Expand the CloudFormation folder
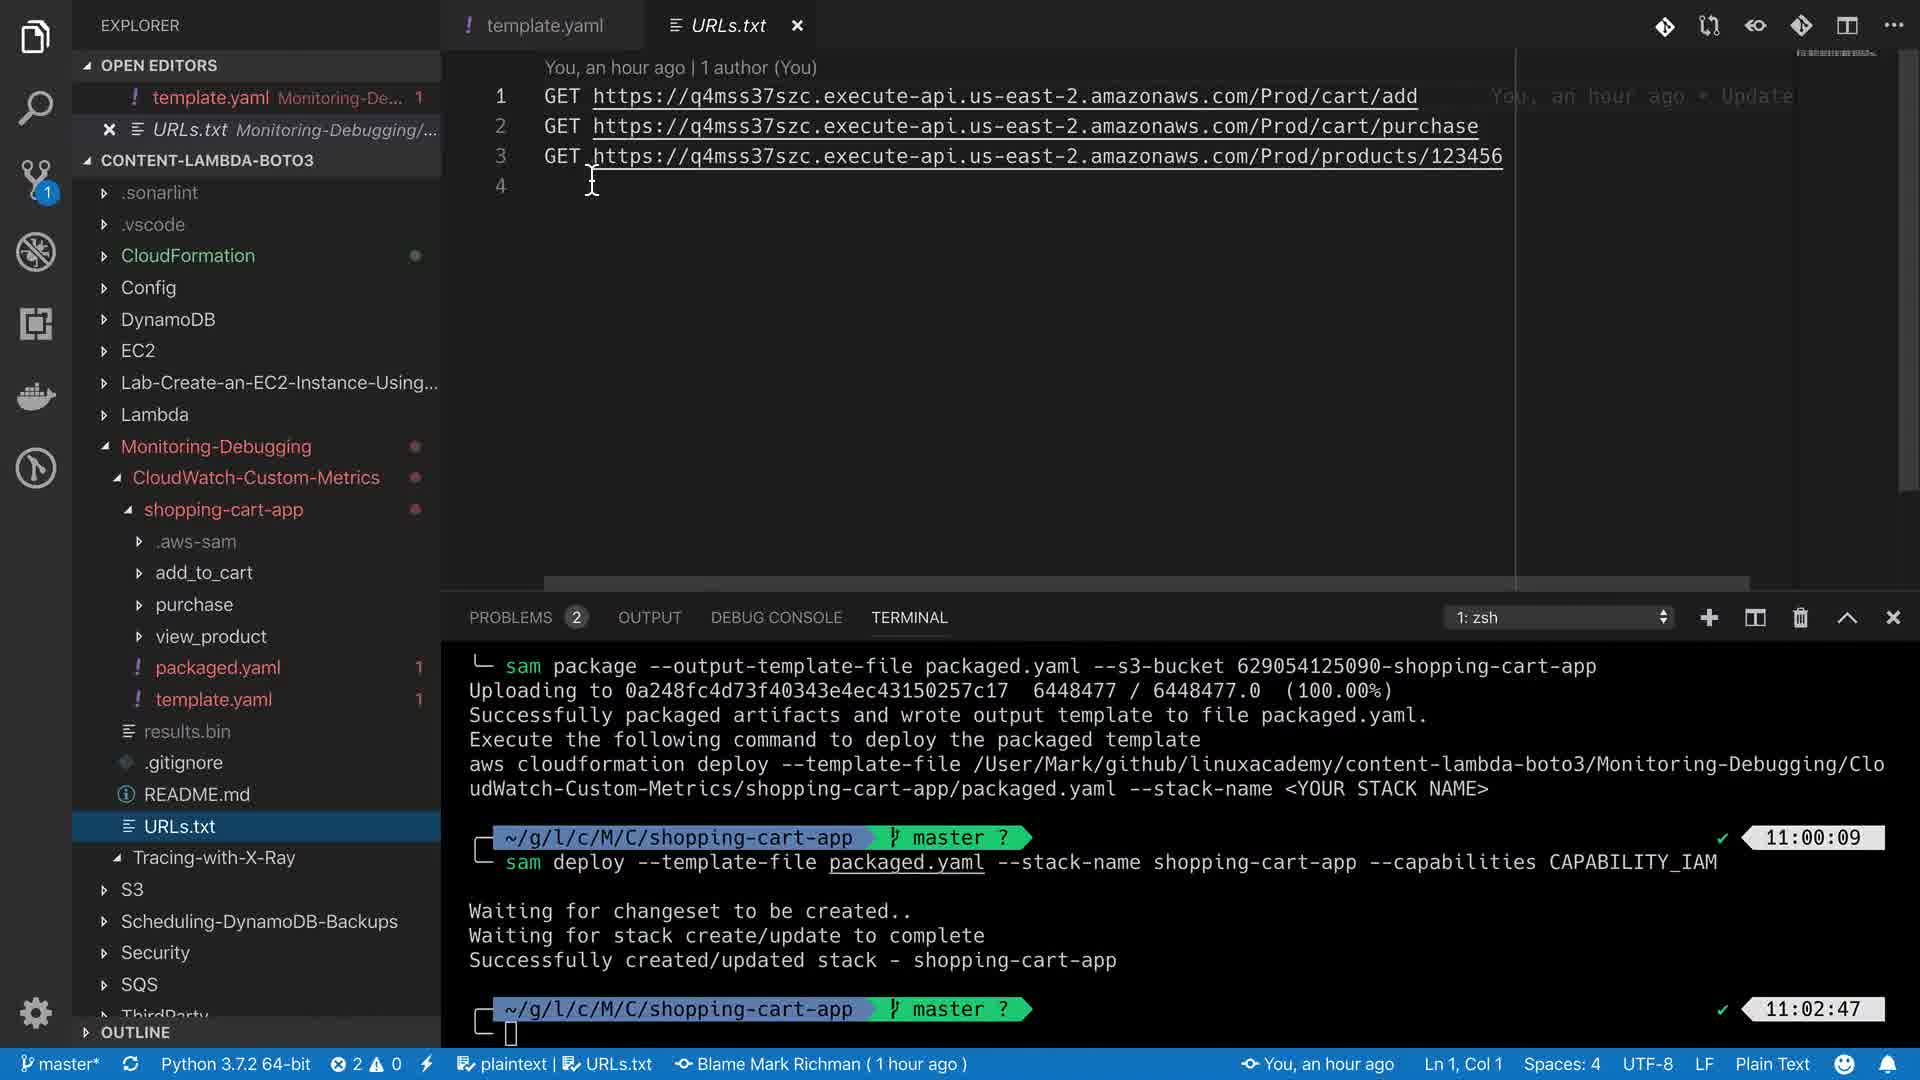This screenshot has width=1920, height=1080. click(x=187, y=256)
